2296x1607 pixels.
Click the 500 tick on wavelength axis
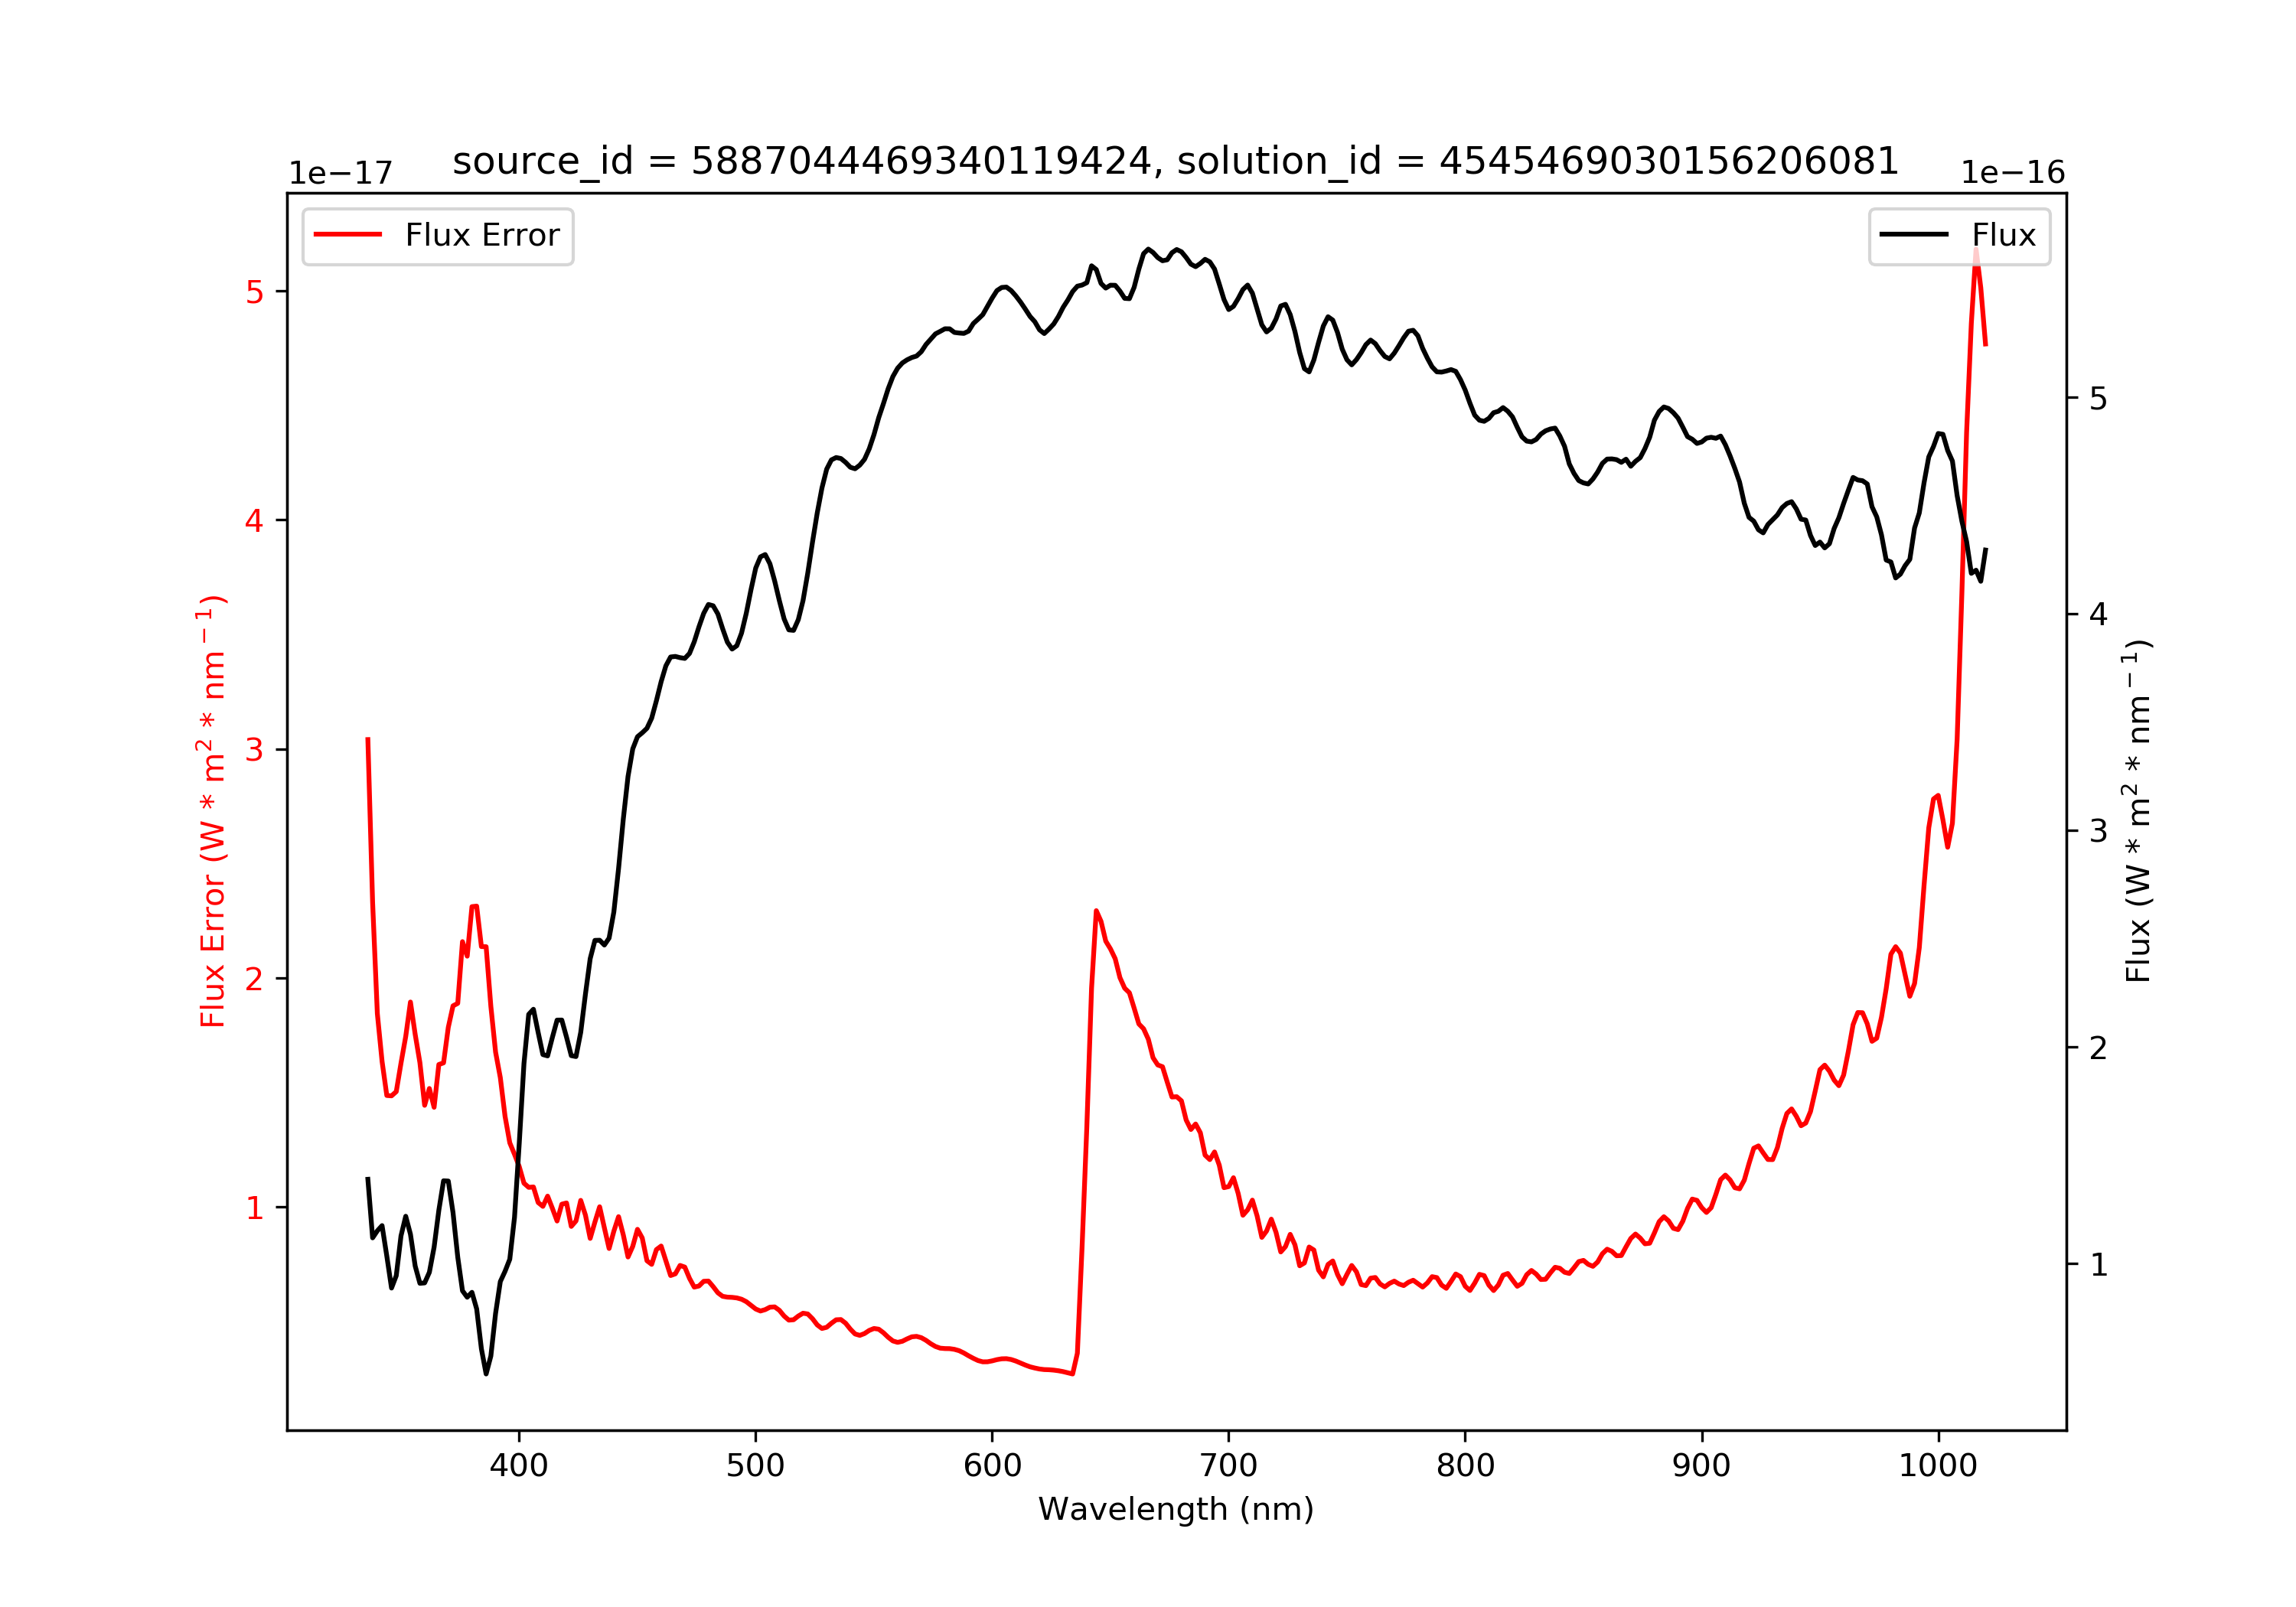755,1466
